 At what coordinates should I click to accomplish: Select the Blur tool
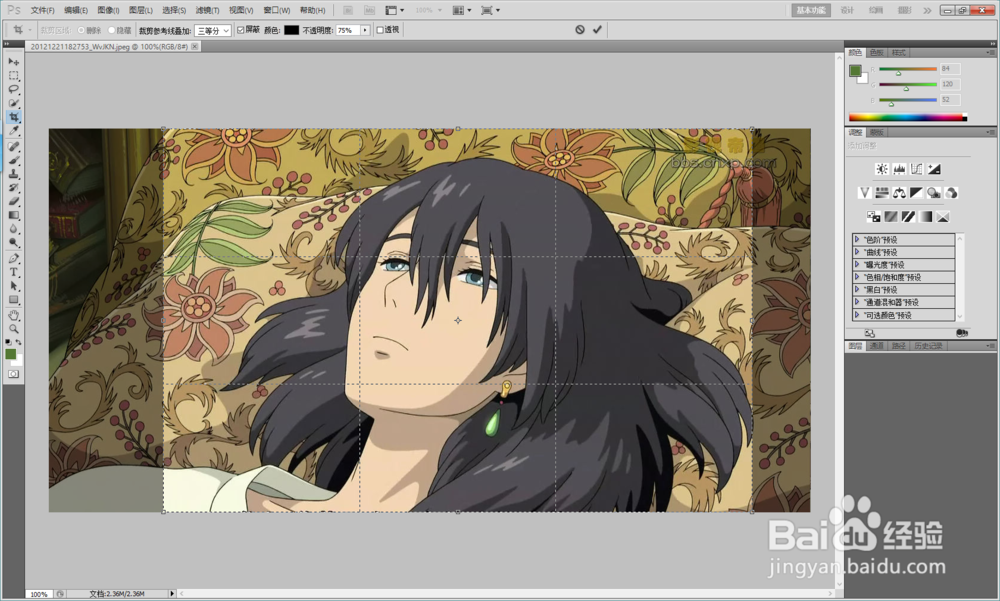coord(13,229)
